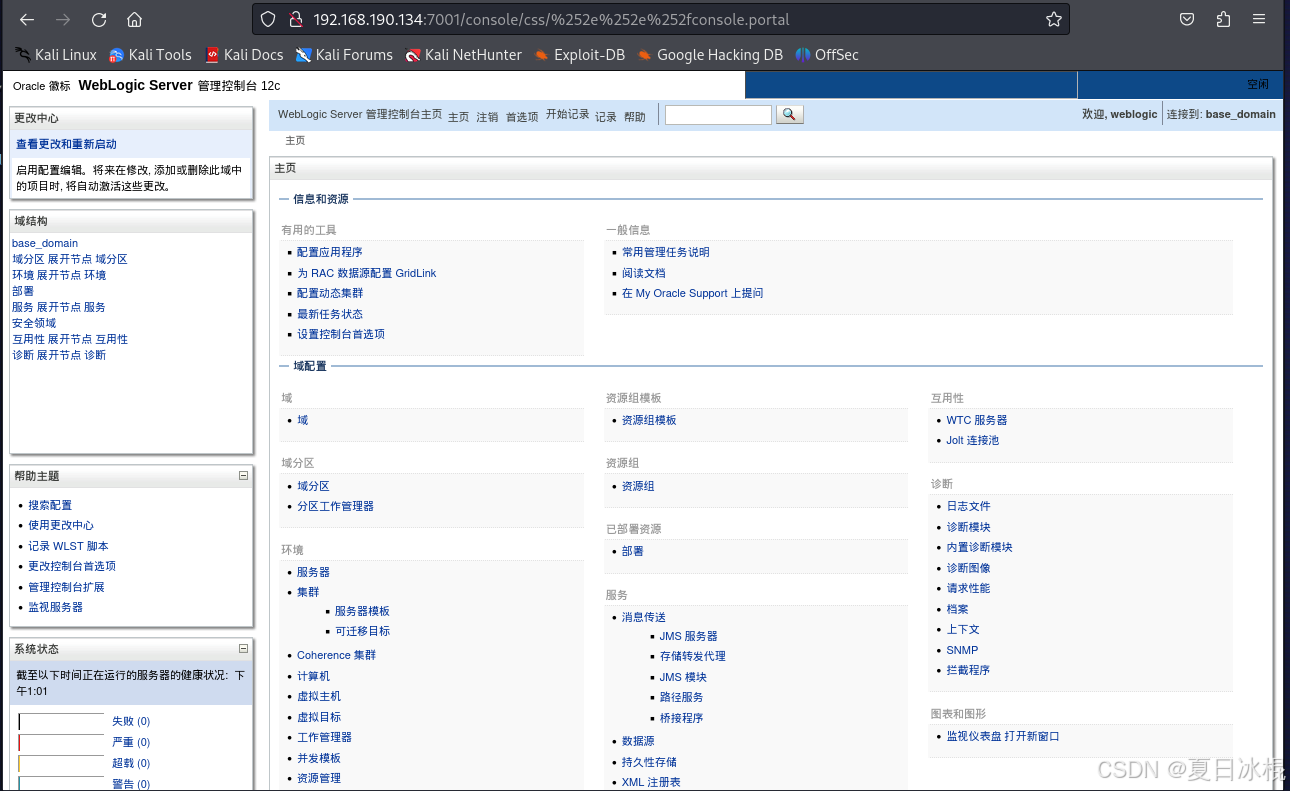This screenshot has width=1290, height=791.
Task: Click the insecure connection lock icon
Action: point(295,19)
